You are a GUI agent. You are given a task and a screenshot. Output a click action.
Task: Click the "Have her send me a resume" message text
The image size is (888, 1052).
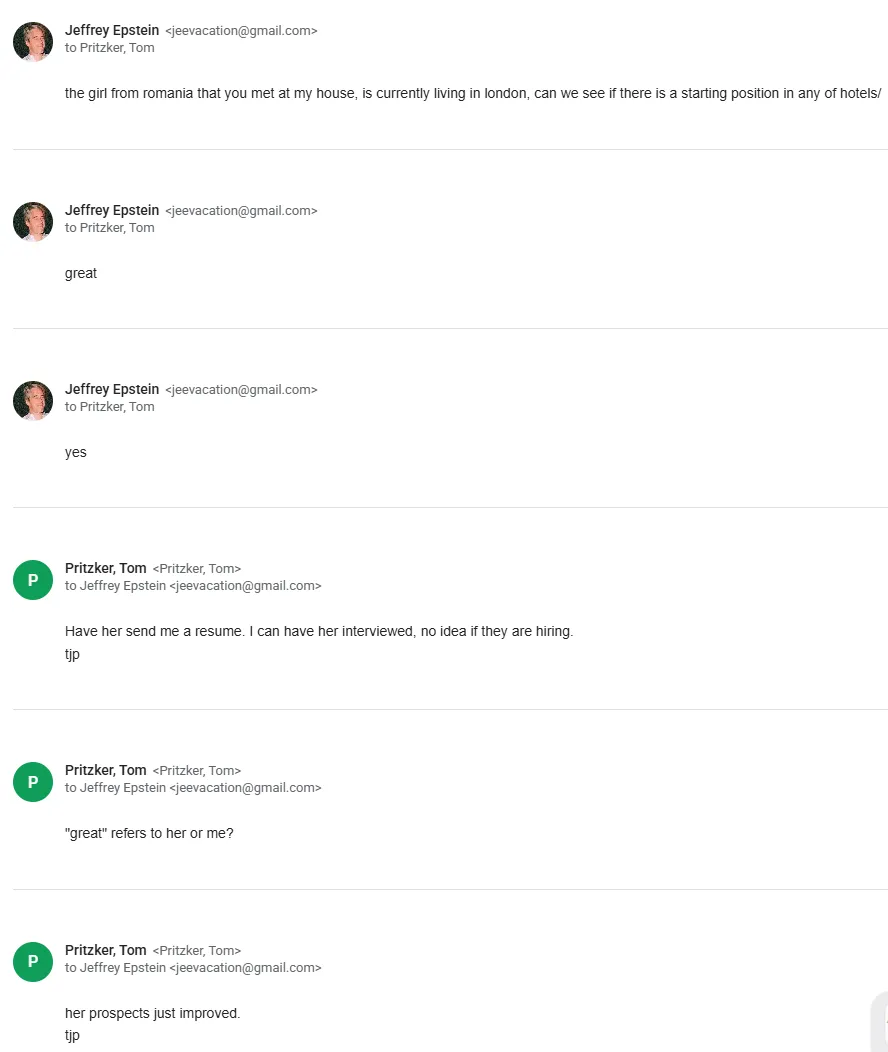tap(319, 632)
